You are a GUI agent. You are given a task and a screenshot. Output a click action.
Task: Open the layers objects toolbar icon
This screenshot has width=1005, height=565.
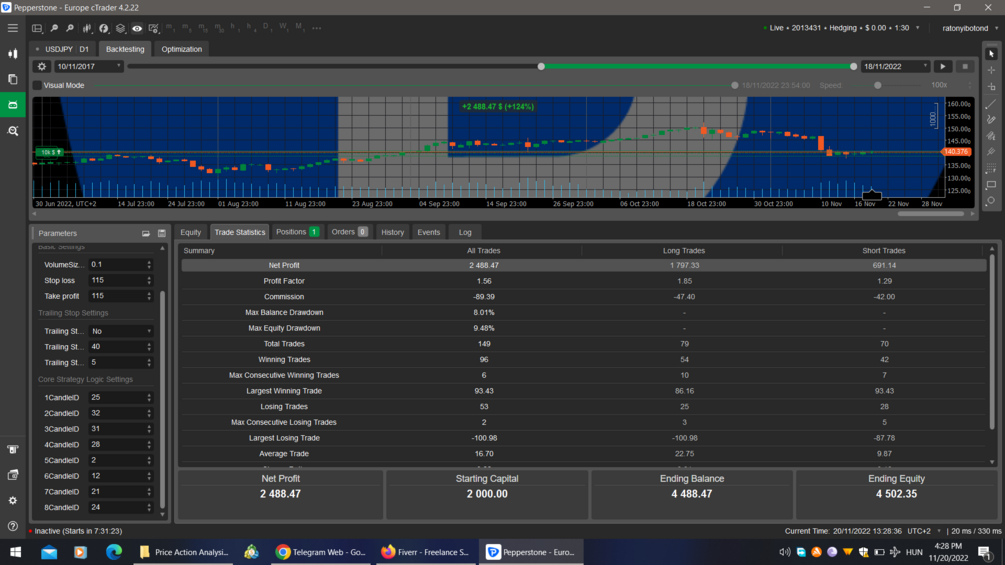point(120,28)
